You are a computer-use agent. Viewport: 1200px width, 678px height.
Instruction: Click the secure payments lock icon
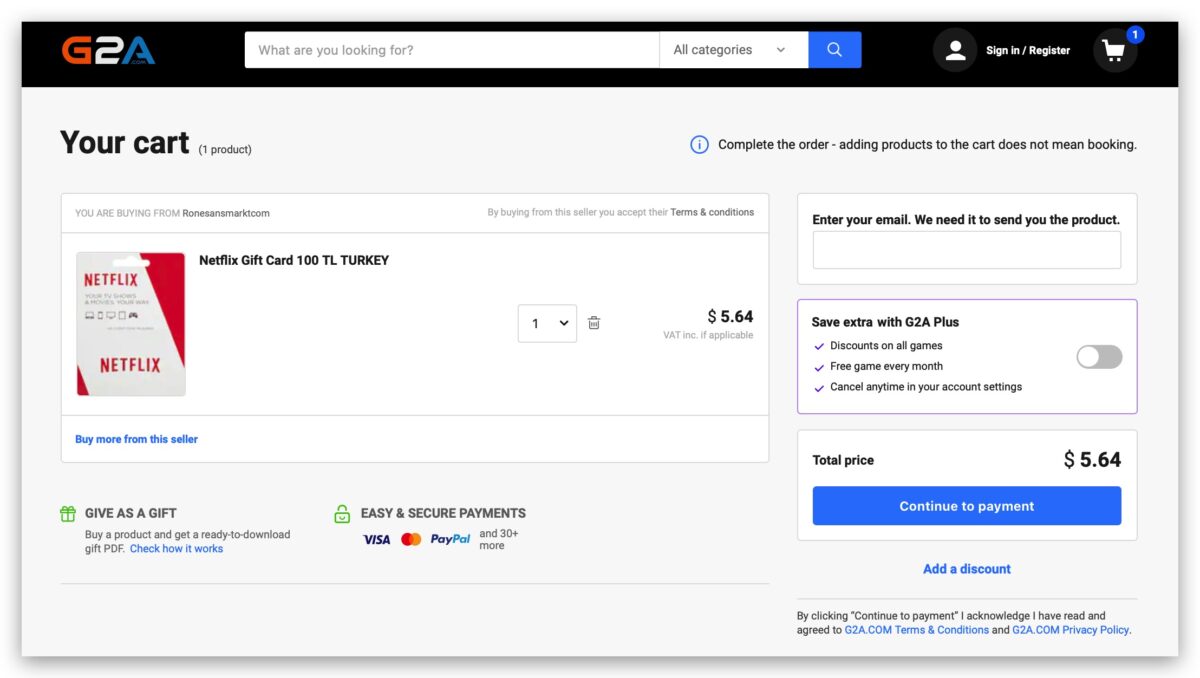coord(342,514)
